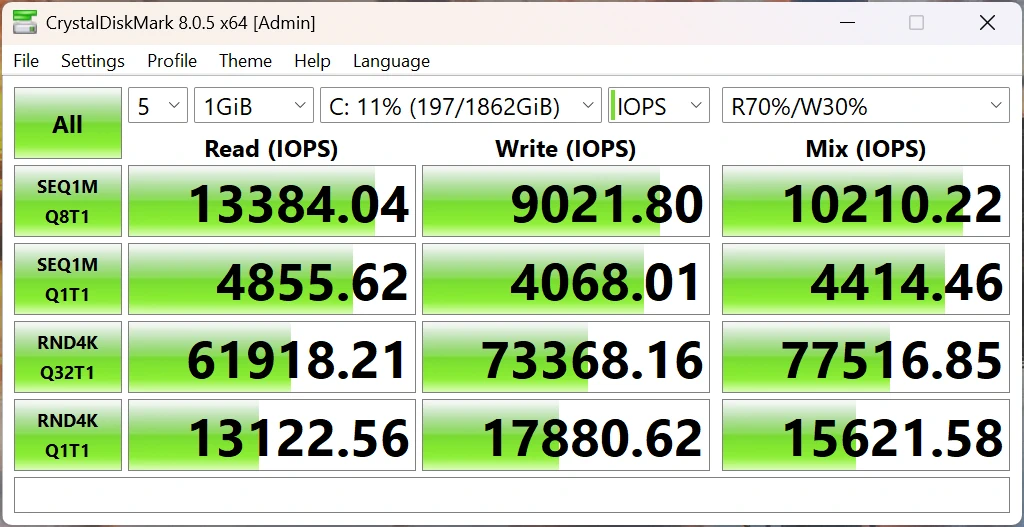The height and width of the screenshot is (527, 1024).
Task: Open the IOPS unit dropdown
Action: [659, 105]
